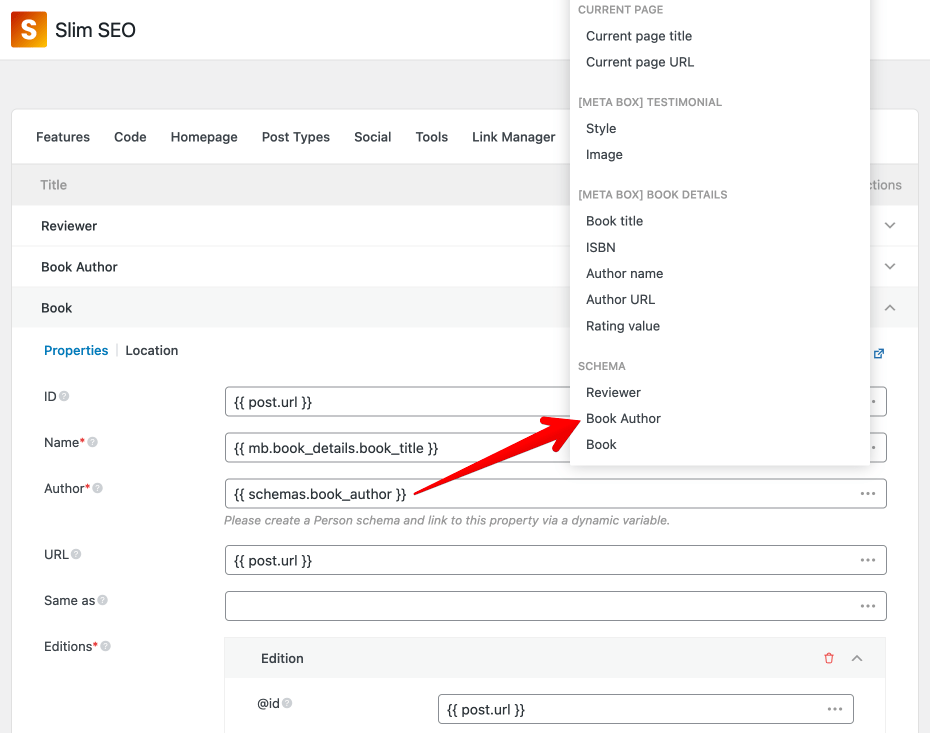Viewport: 930px width, 733px height.
Task: Collapse the Book schema row
Action: tap(890, 308)
